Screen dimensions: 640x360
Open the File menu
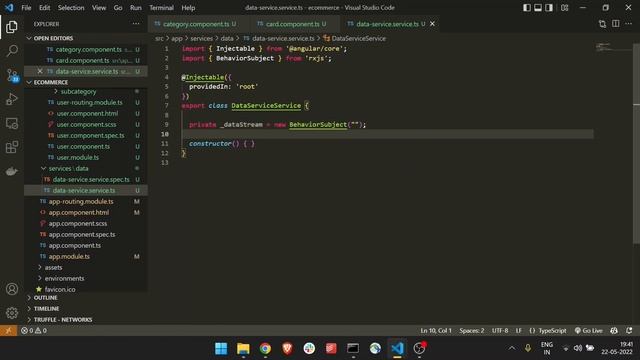coord(26,8)
